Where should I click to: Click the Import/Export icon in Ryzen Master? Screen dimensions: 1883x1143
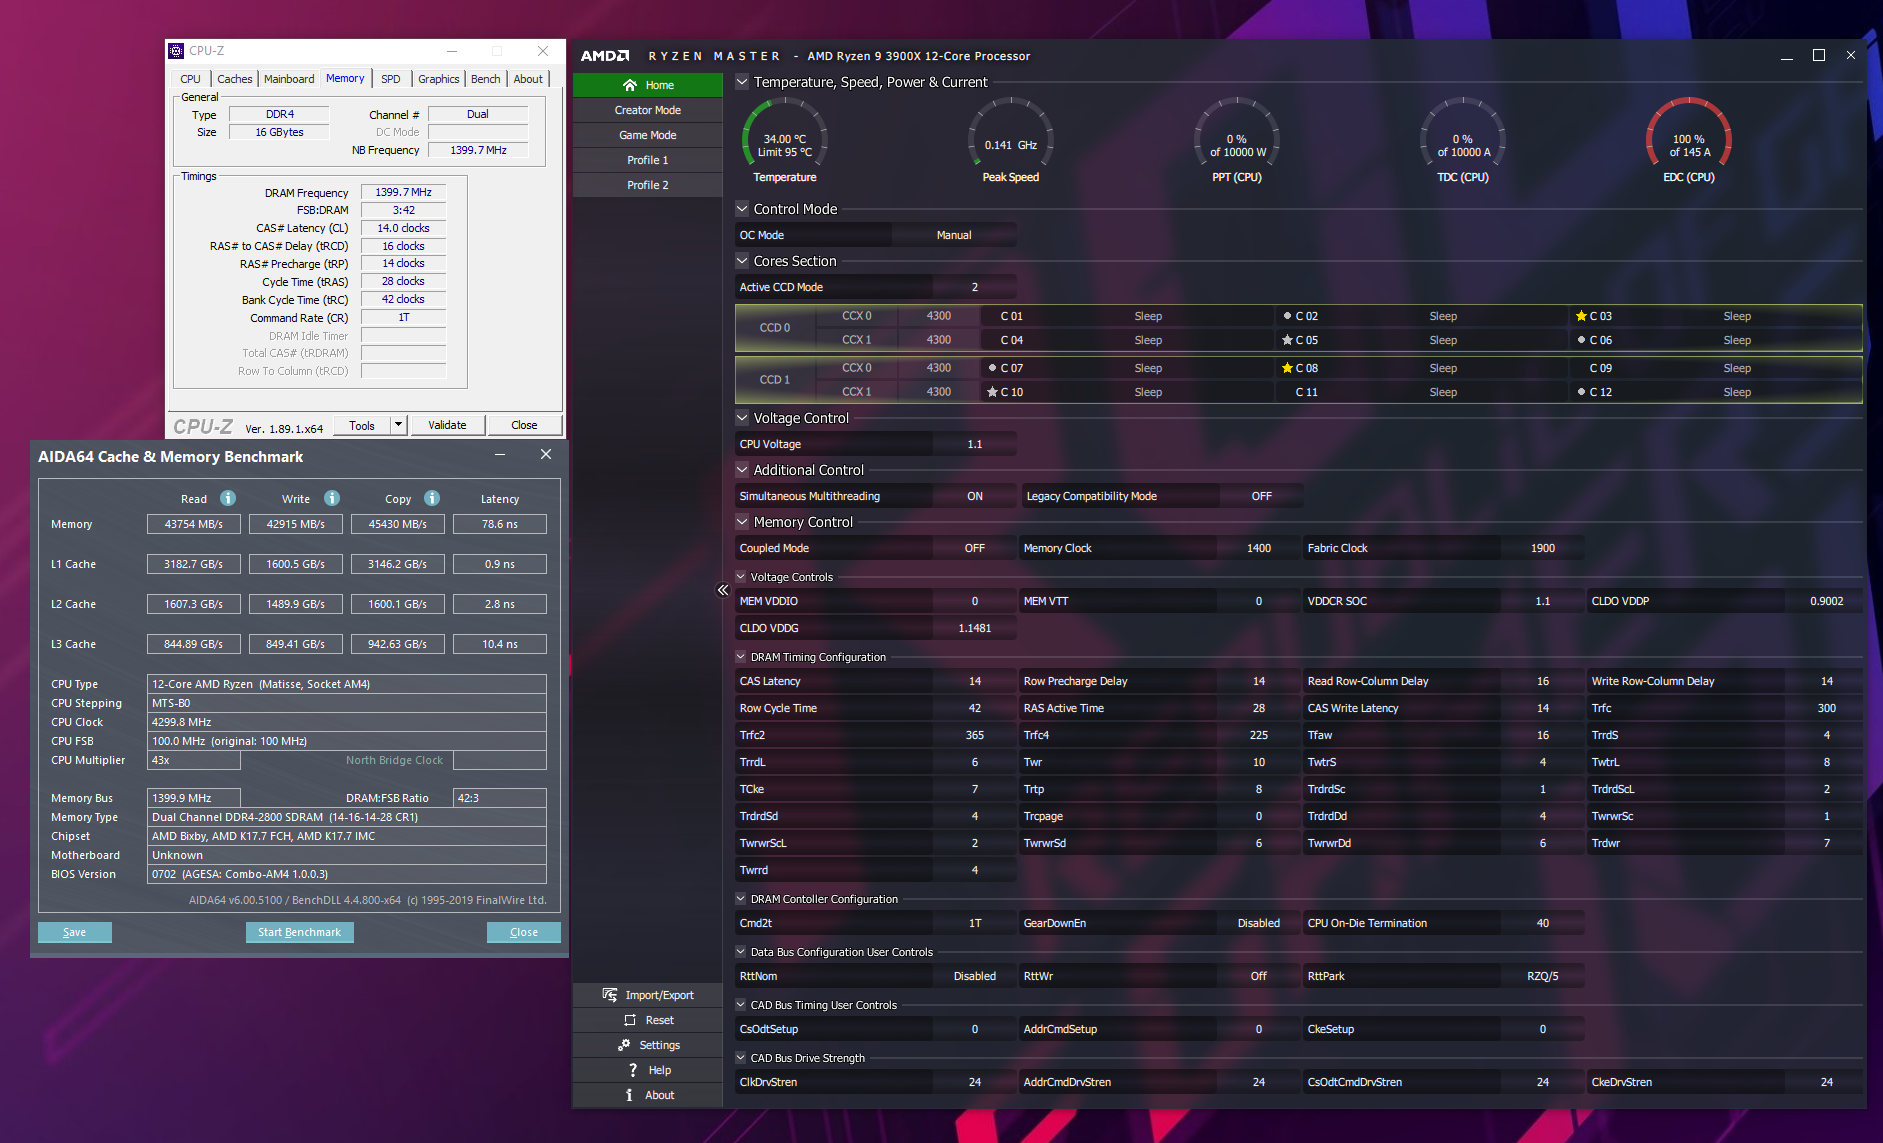(610, 995)
